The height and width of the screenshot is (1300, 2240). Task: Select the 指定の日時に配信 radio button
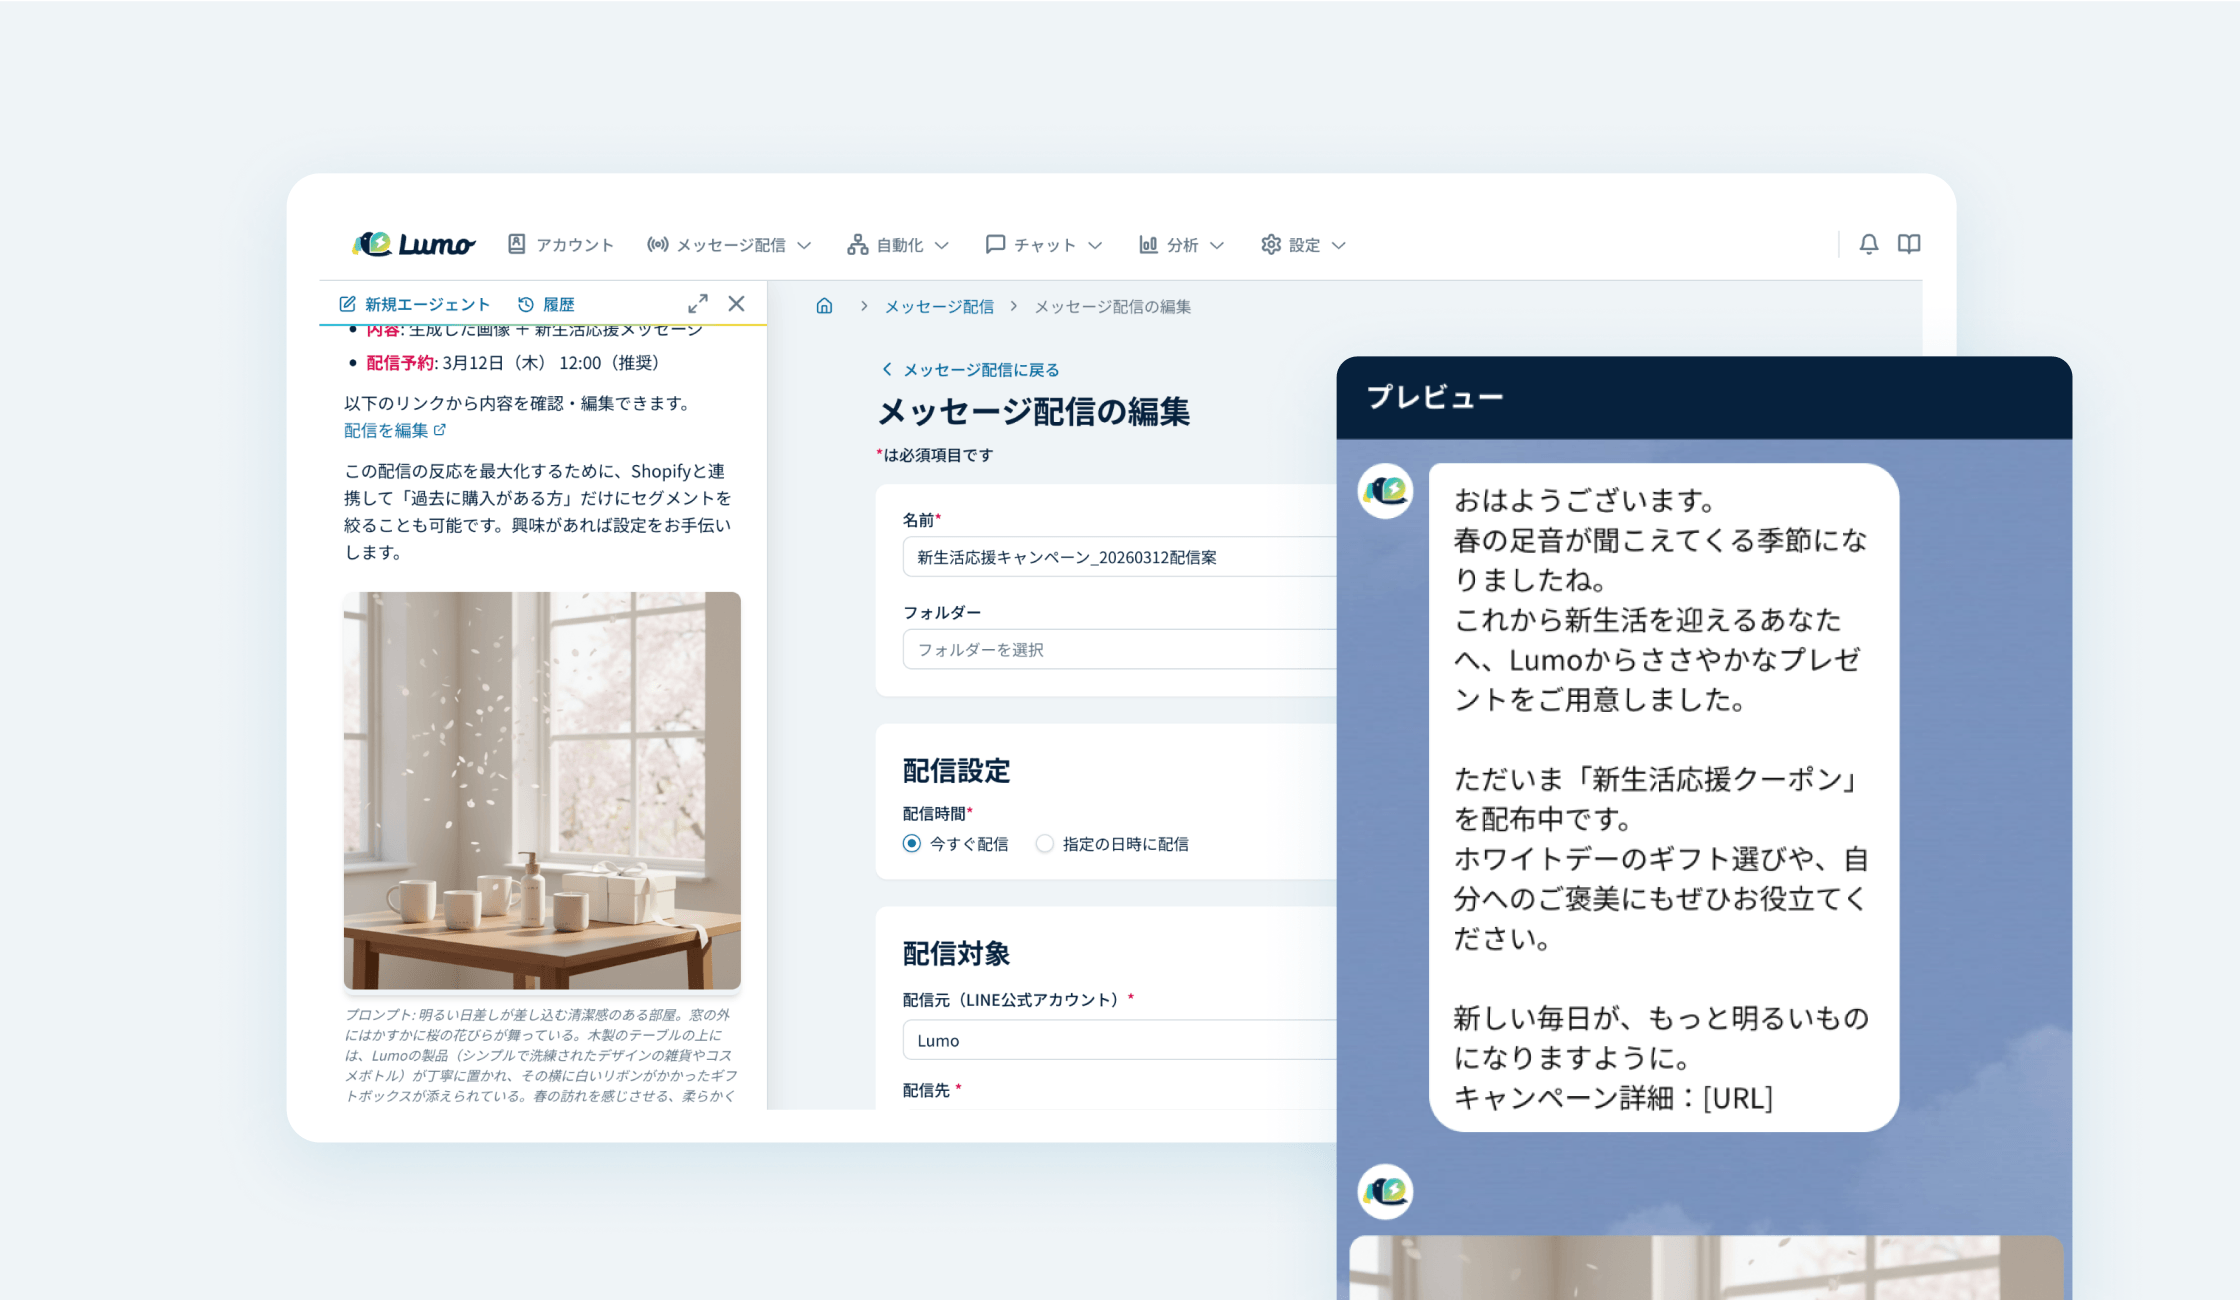(x=1044, y=843)
